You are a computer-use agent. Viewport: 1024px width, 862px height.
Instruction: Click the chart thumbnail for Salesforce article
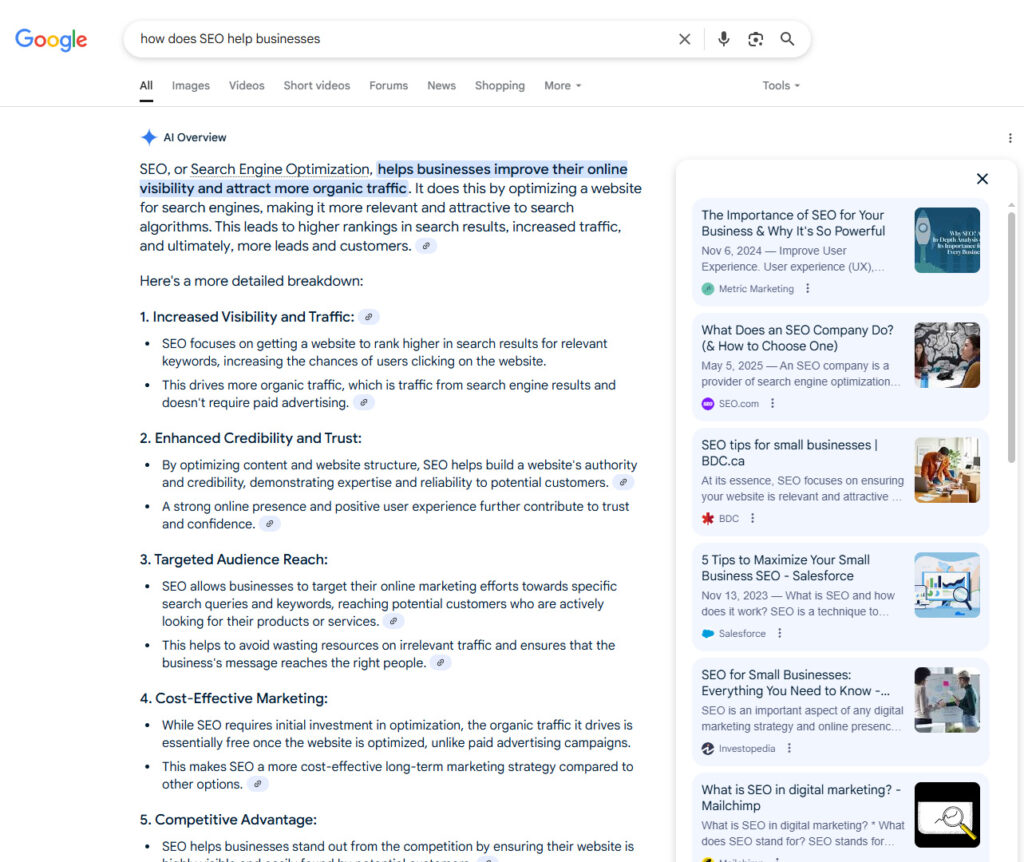click(x=947, y=585)
